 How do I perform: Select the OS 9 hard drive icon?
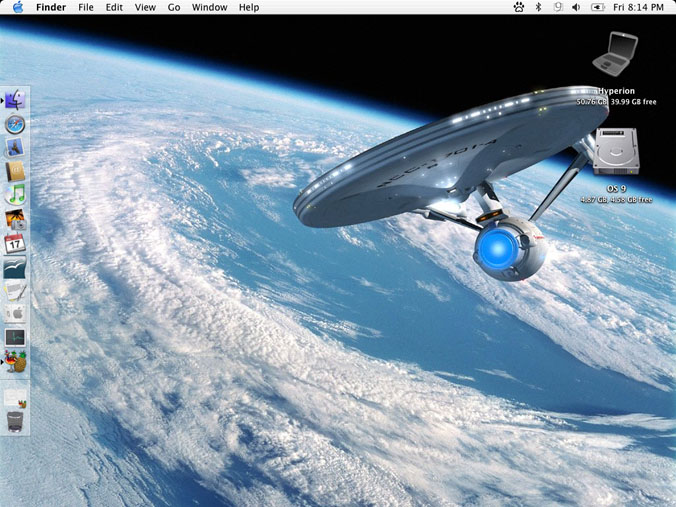click(x=616, y=151)
